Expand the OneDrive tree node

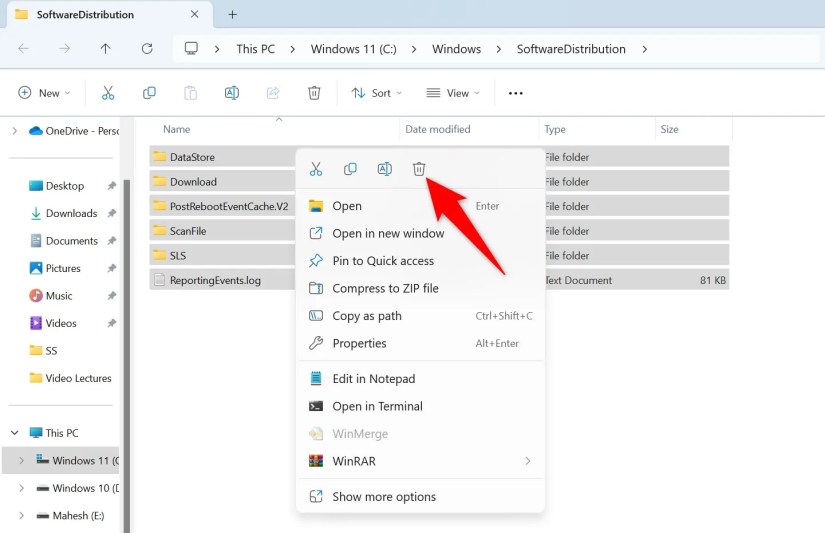(14, 130)
